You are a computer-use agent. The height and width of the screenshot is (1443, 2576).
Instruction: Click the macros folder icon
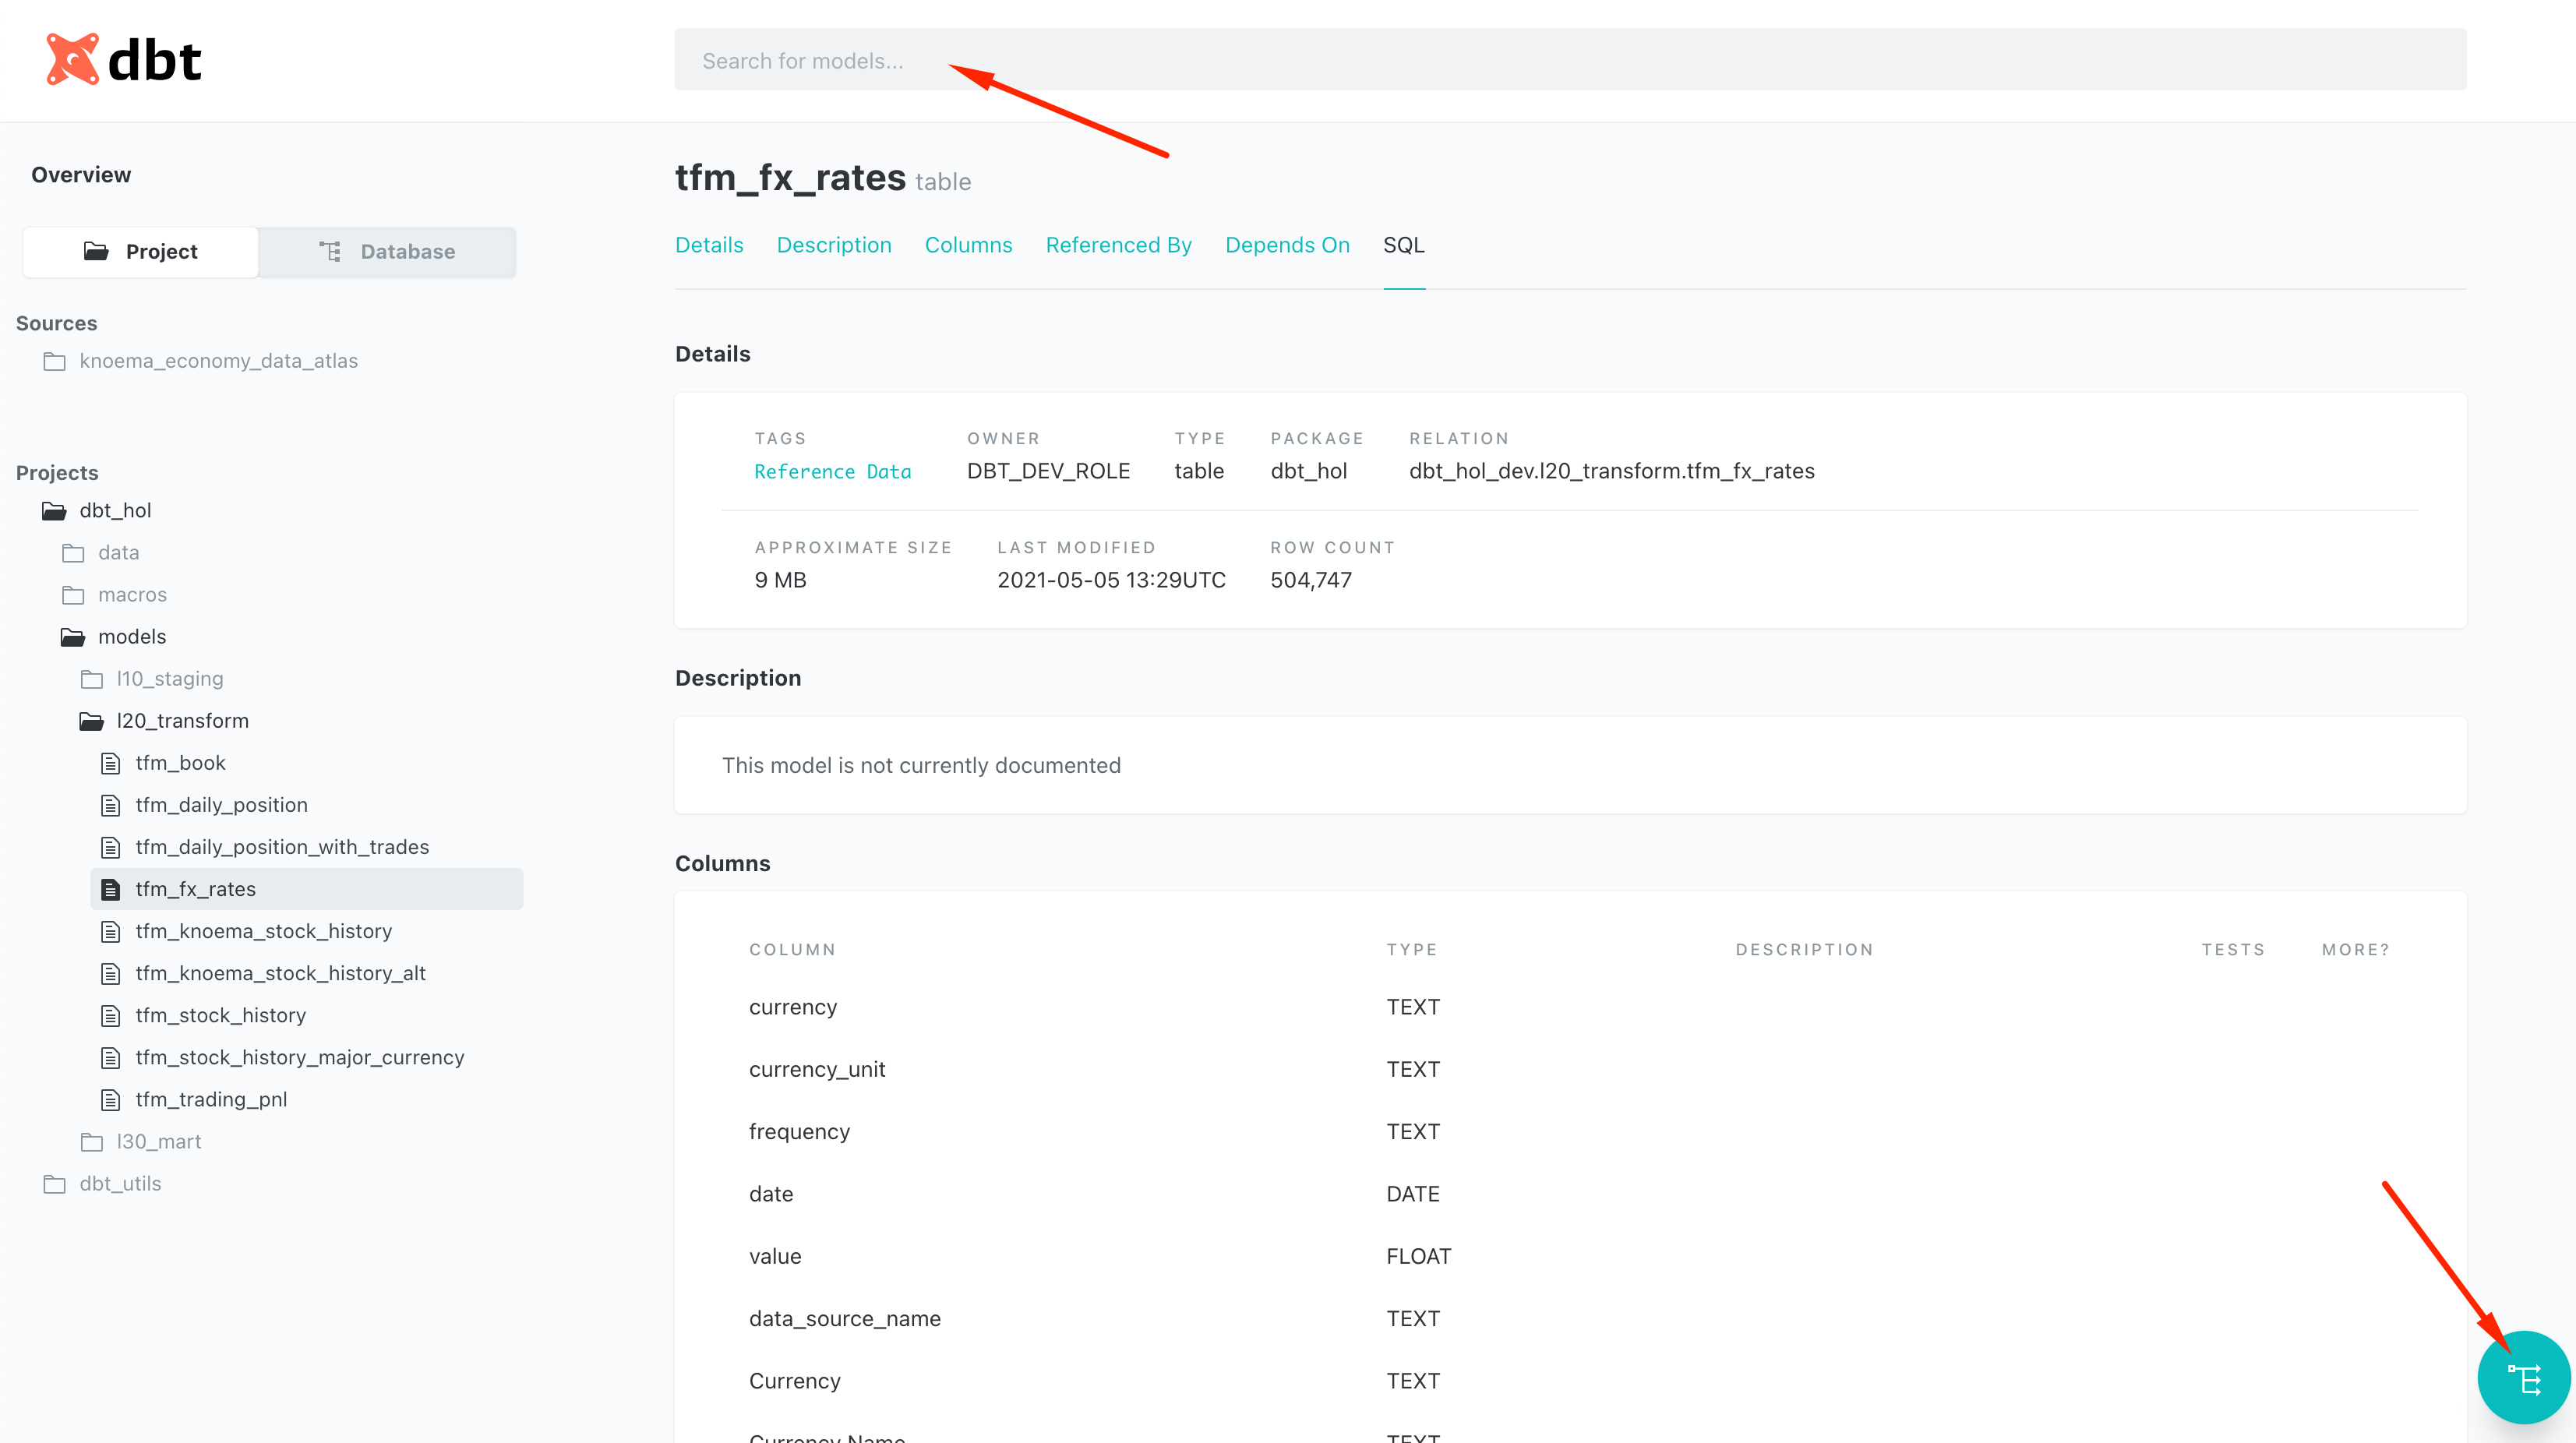(73, 595)
